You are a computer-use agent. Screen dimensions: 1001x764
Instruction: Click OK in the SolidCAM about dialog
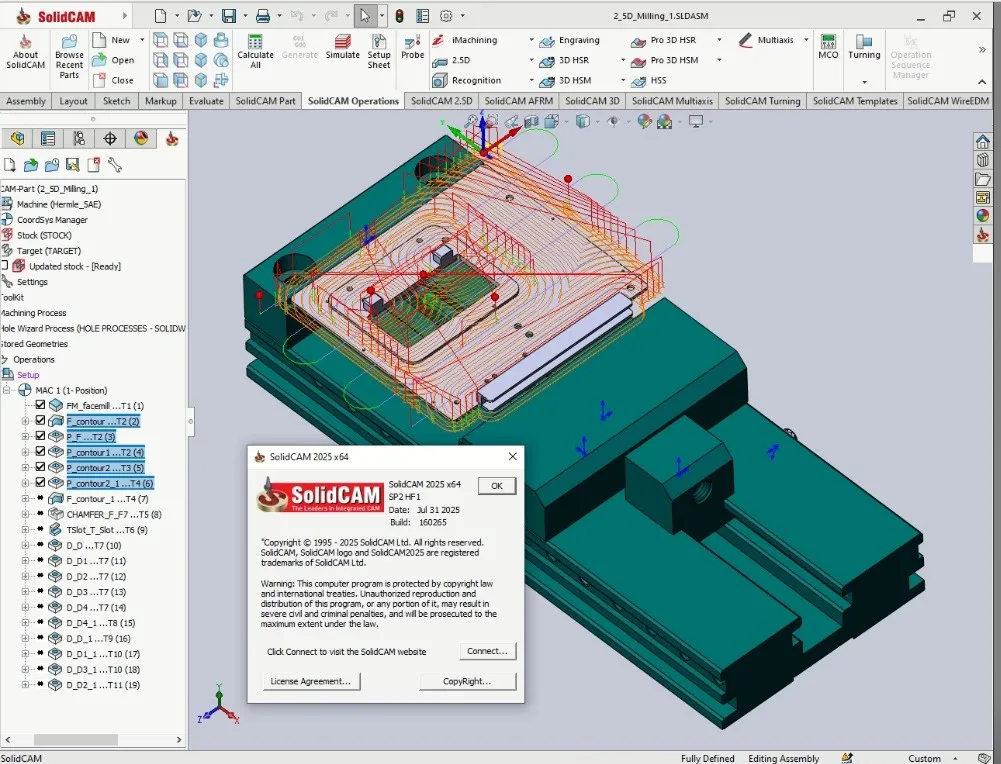click(x=497, y=486)
